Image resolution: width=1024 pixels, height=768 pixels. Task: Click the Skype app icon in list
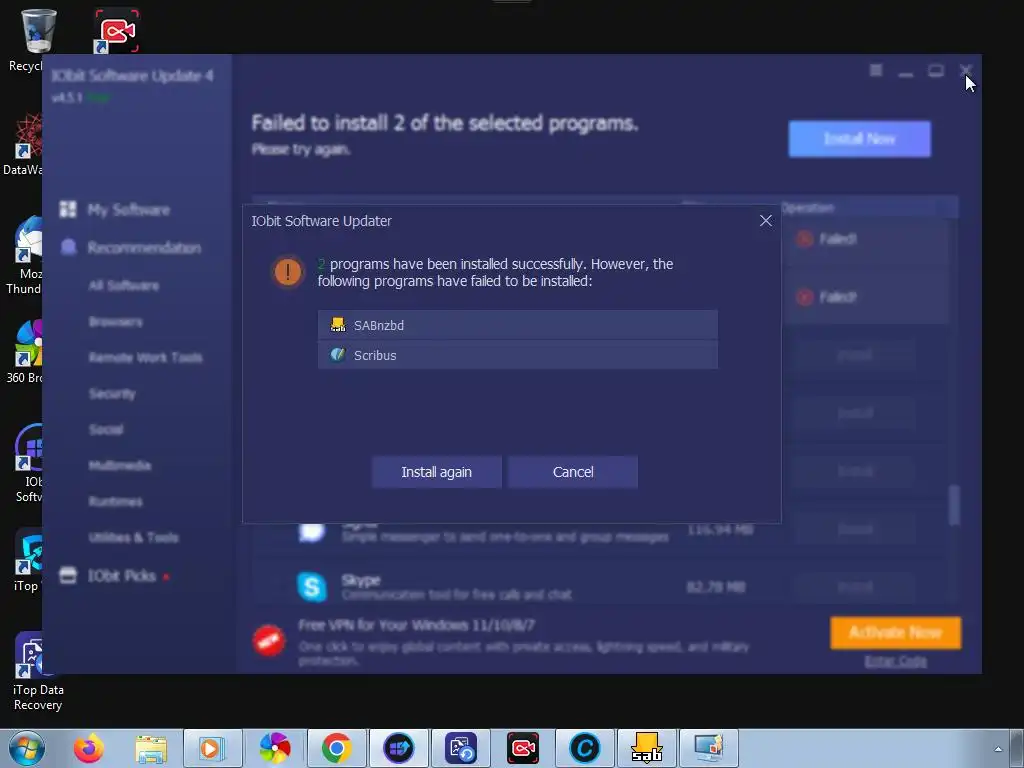[x=312, y=586]
